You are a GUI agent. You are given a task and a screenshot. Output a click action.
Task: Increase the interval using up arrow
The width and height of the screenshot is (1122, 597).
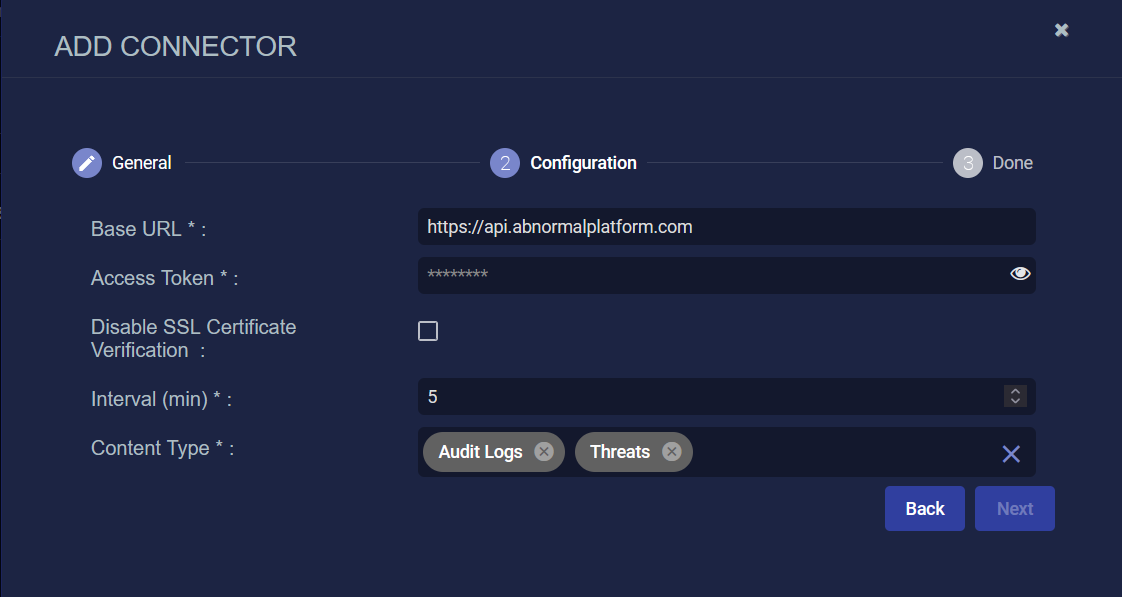pyautogui.click(x=1015, y=392)
